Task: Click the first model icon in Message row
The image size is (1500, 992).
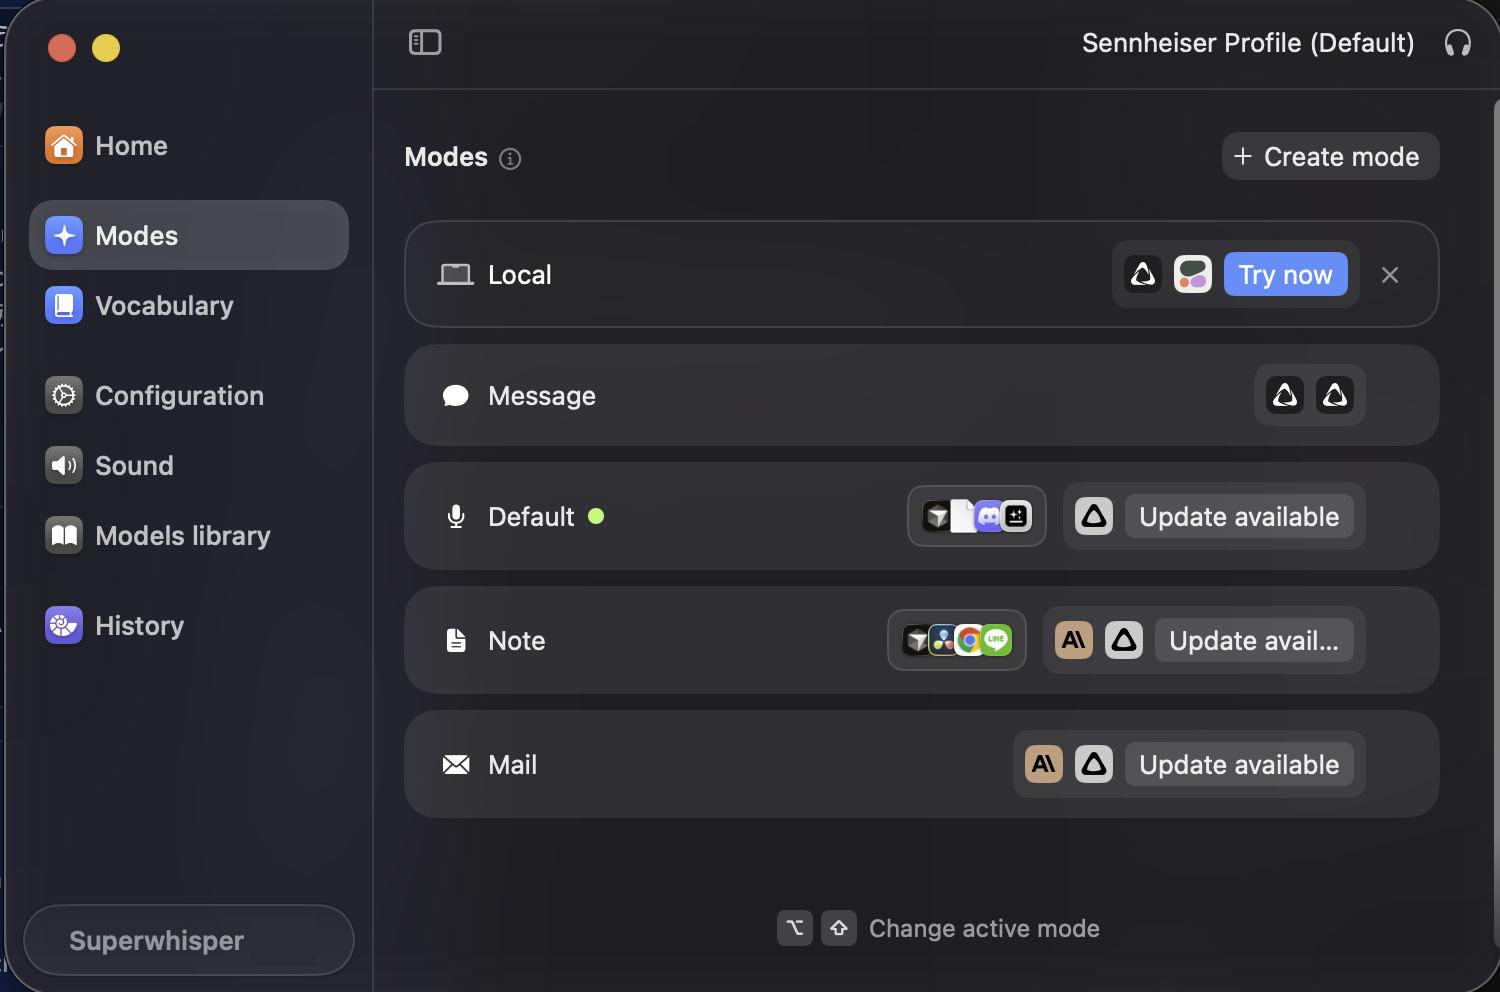Action: [1285, 395]
